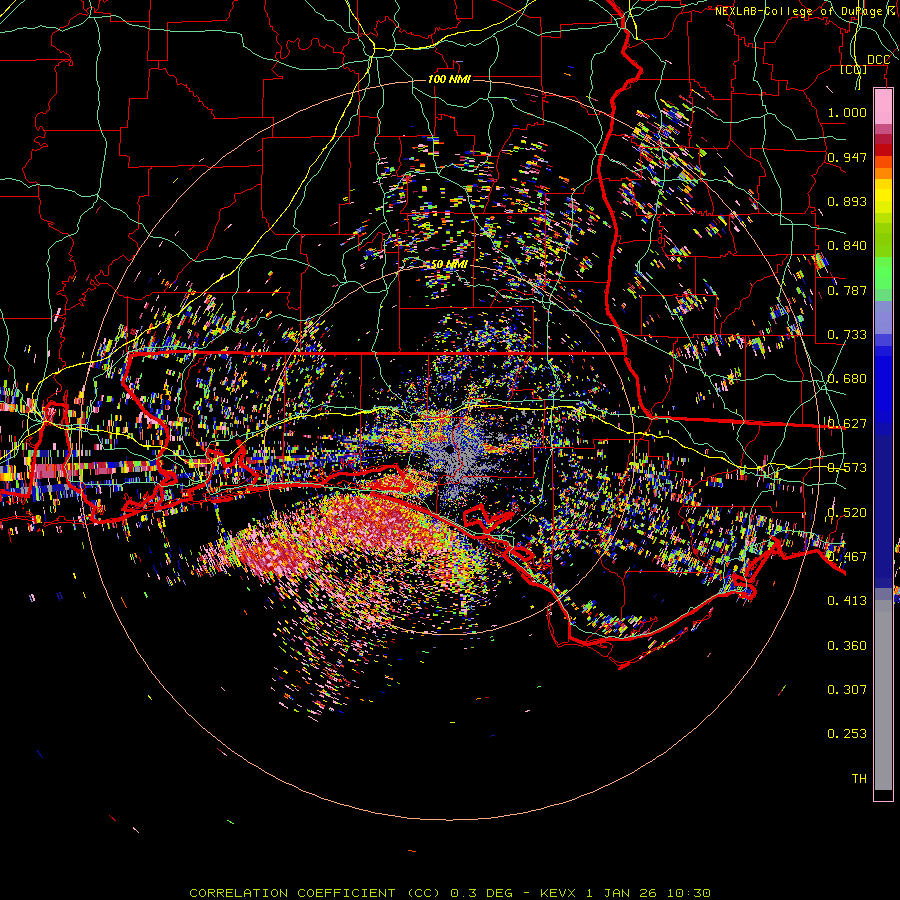Viewport: 900px width, 900px height.
Task: Click the "100 NMI" range ring label
Action: (x=449, y=79)
